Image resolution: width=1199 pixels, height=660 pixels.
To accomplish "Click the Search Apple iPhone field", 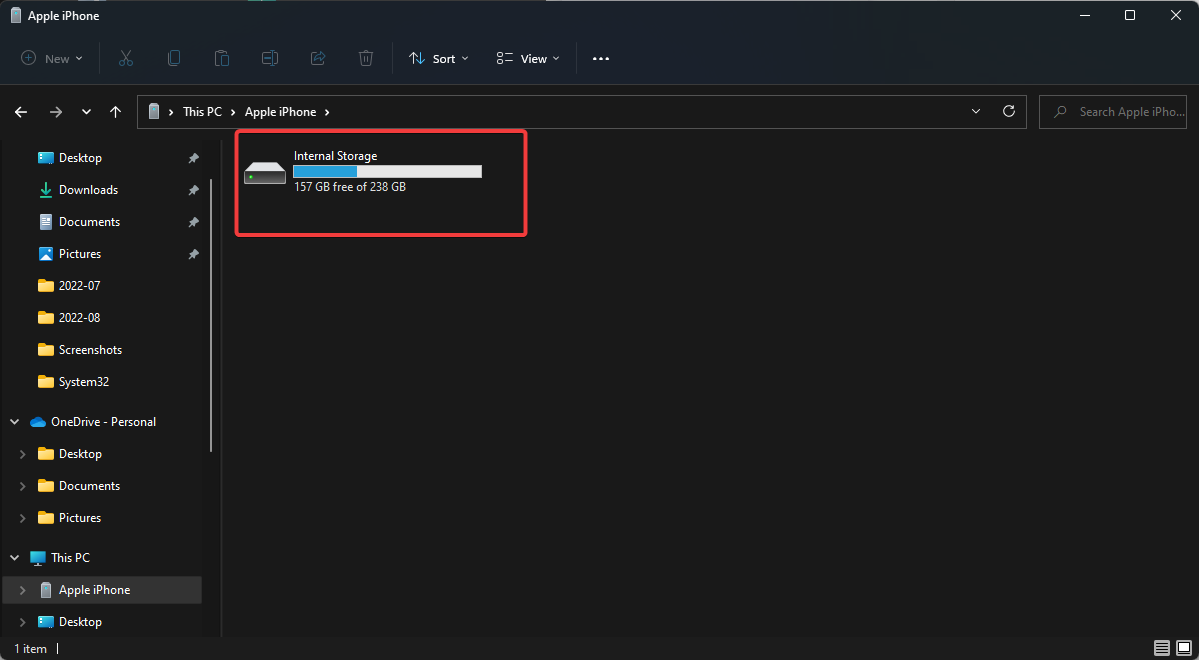I will (1113, 112).
